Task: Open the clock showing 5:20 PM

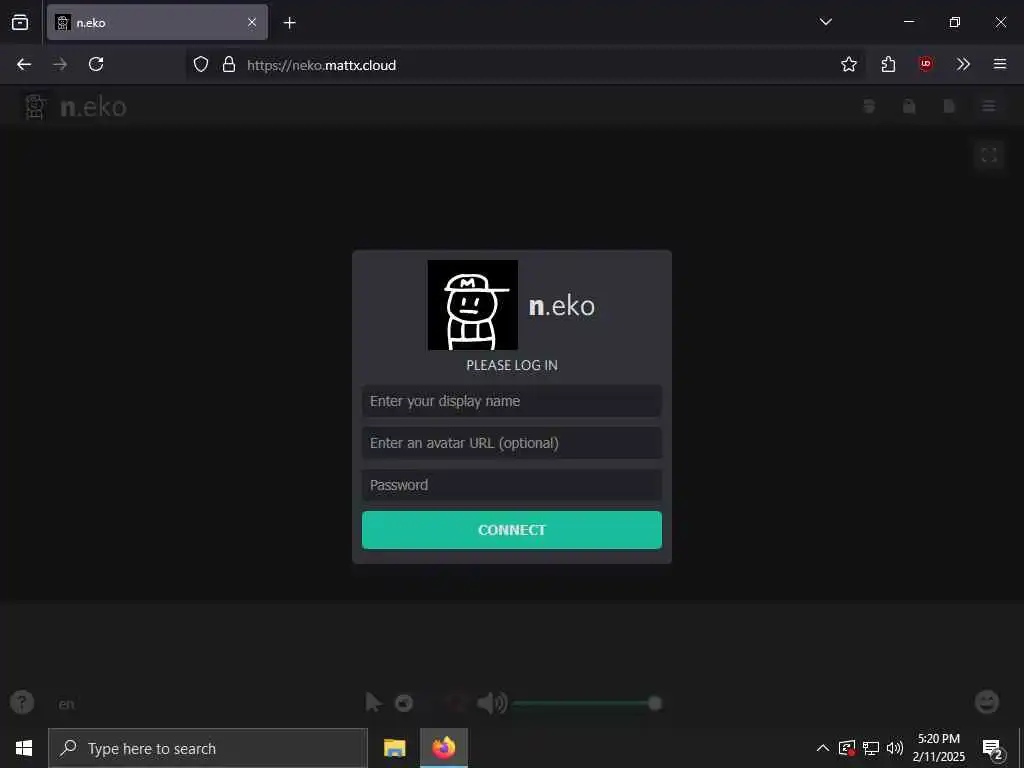Action: point(938,748)
